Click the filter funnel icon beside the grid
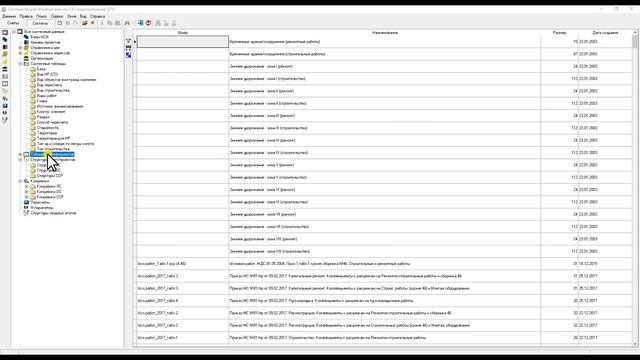Screen dimensions: 640x360 128,41
